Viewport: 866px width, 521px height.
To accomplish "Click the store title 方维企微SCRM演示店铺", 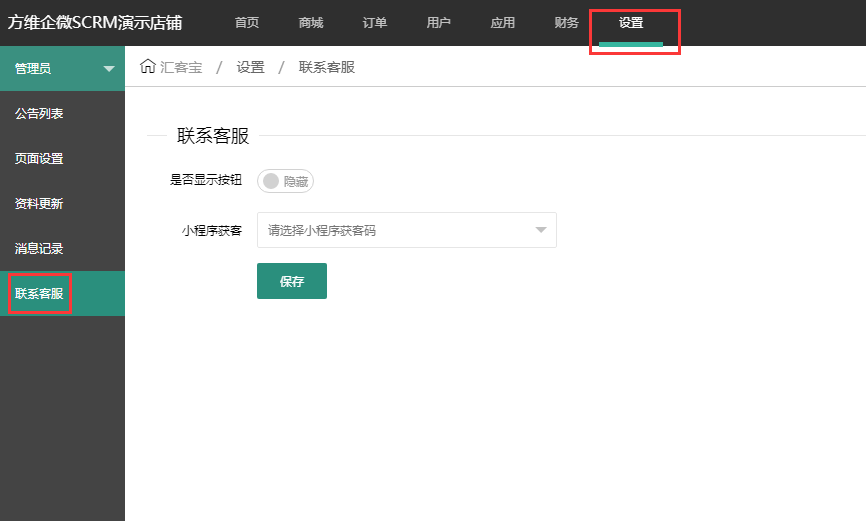I will [94, 23].
